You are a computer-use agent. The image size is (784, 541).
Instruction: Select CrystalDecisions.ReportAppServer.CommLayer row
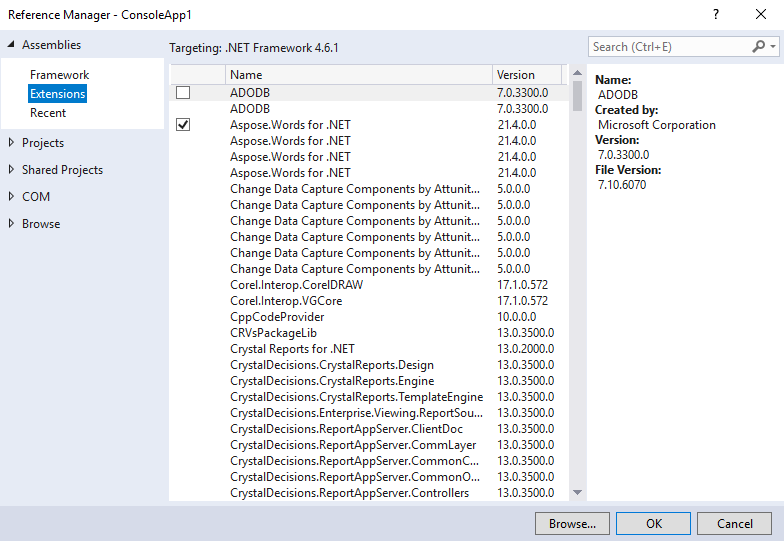click(368, 444)
